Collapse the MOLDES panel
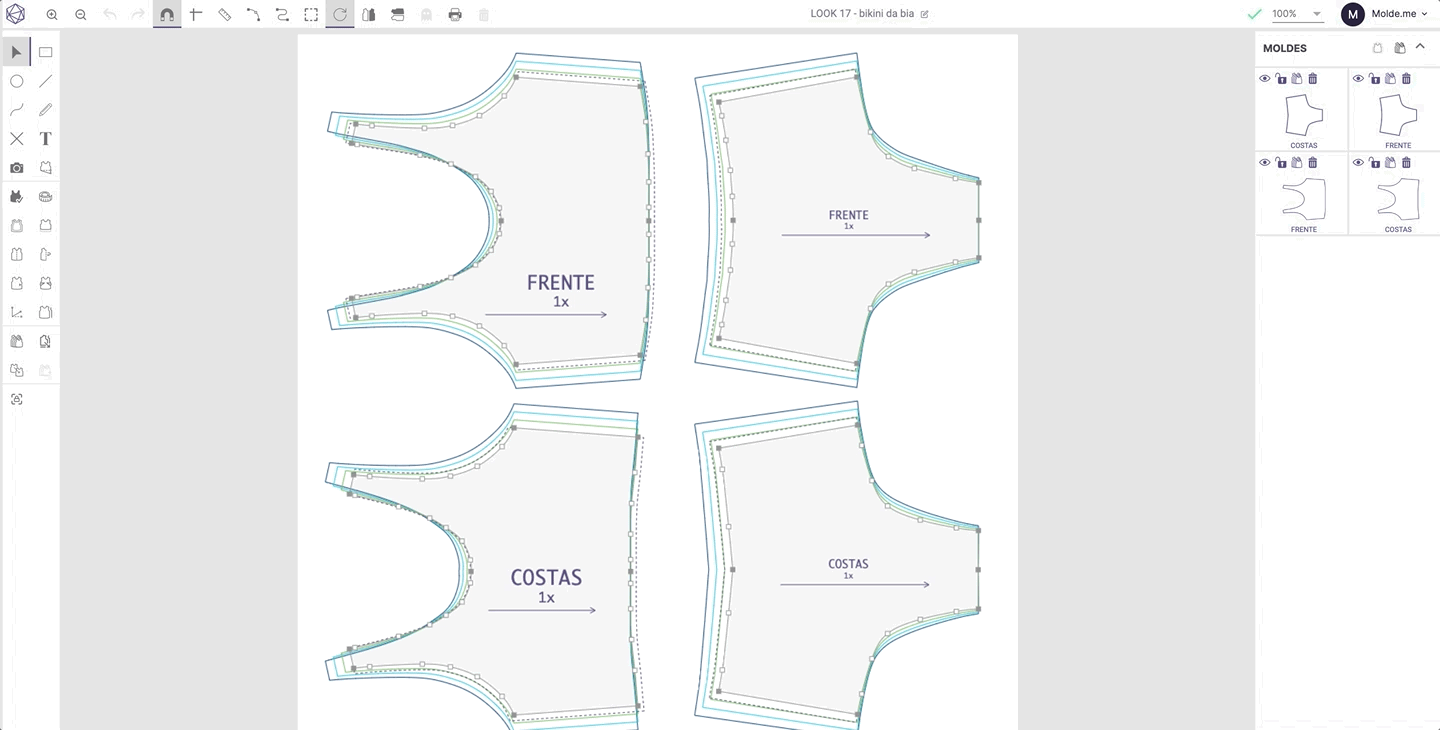 1420,47
